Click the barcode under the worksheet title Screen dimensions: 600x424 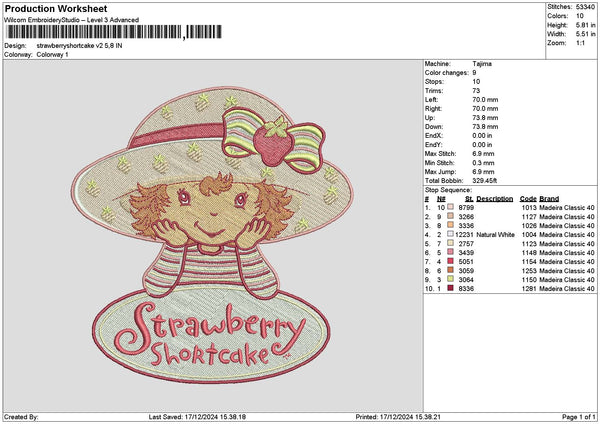pyautogui.click(x=113, y=32)
